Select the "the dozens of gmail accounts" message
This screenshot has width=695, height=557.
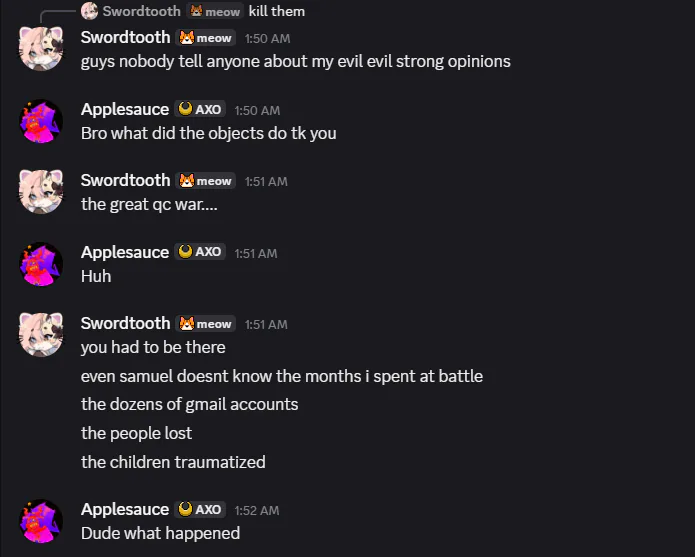pyautogui.click(x=189, y=404)
